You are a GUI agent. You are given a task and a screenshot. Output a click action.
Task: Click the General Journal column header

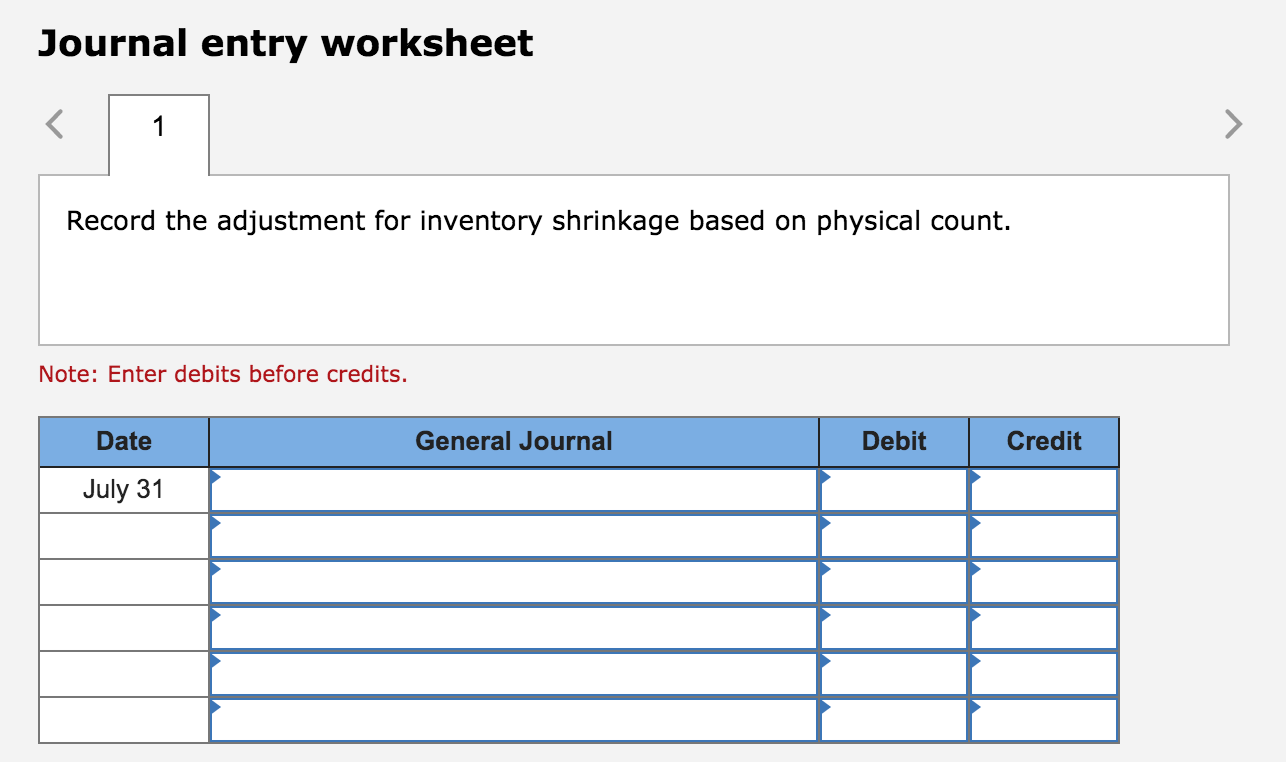tap(514, 441)
